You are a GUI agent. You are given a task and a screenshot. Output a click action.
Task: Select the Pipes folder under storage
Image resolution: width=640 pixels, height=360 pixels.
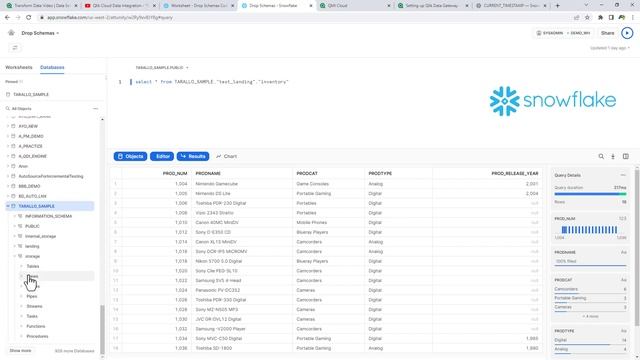(32, 296)
